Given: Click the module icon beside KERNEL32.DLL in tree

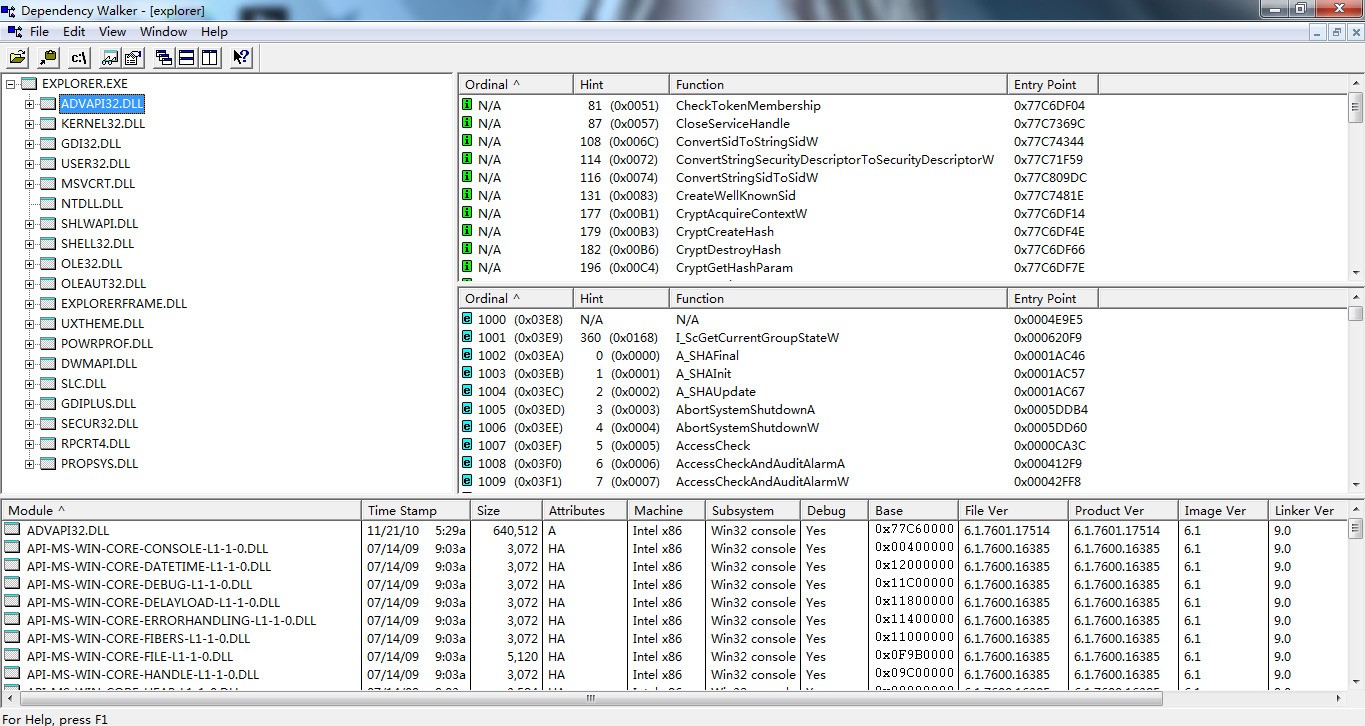Looking at the screenshot, I should 48,124.
